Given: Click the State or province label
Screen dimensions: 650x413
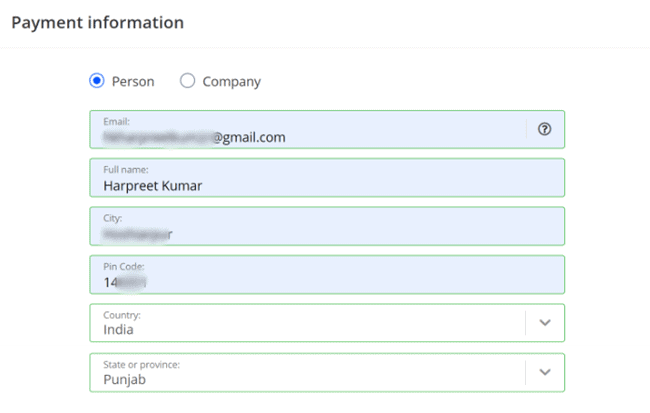Looking at the screenshot, I should click(x=141, y=364).
